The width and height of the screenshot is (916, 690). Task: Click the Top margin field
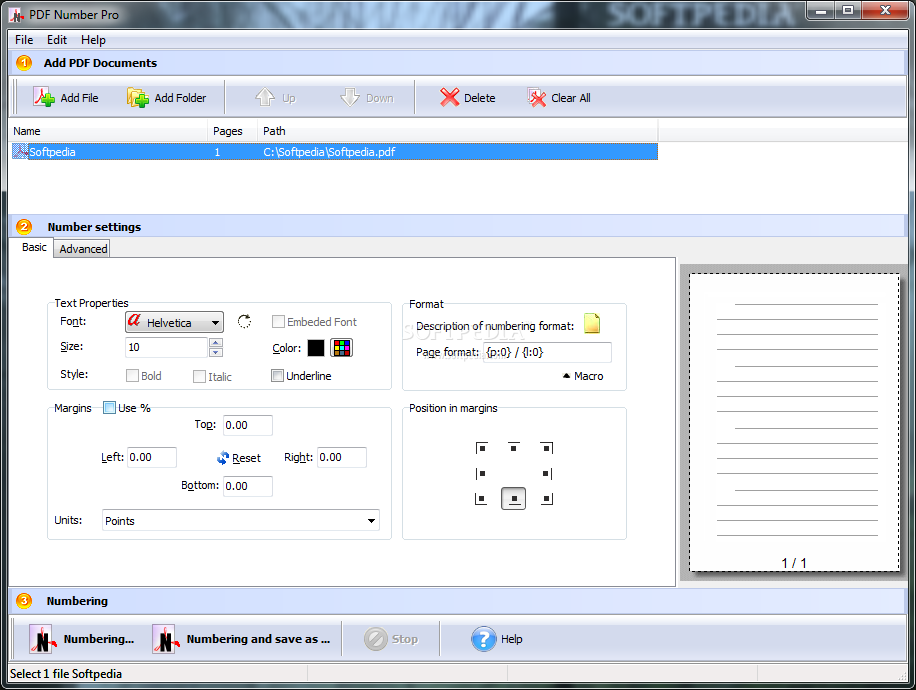(248, 425)
